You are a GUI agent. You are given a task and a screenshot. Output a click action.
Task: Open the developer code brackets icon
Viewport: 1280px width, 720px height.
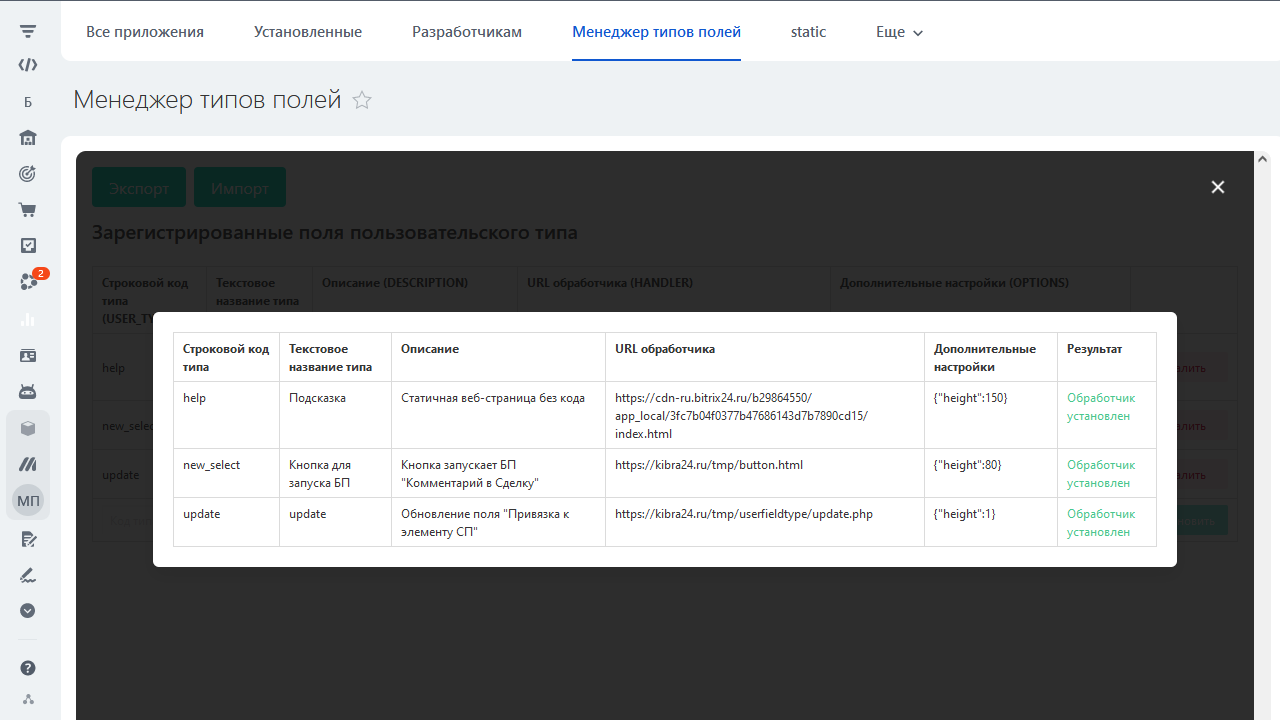click(x=28, y=65)
